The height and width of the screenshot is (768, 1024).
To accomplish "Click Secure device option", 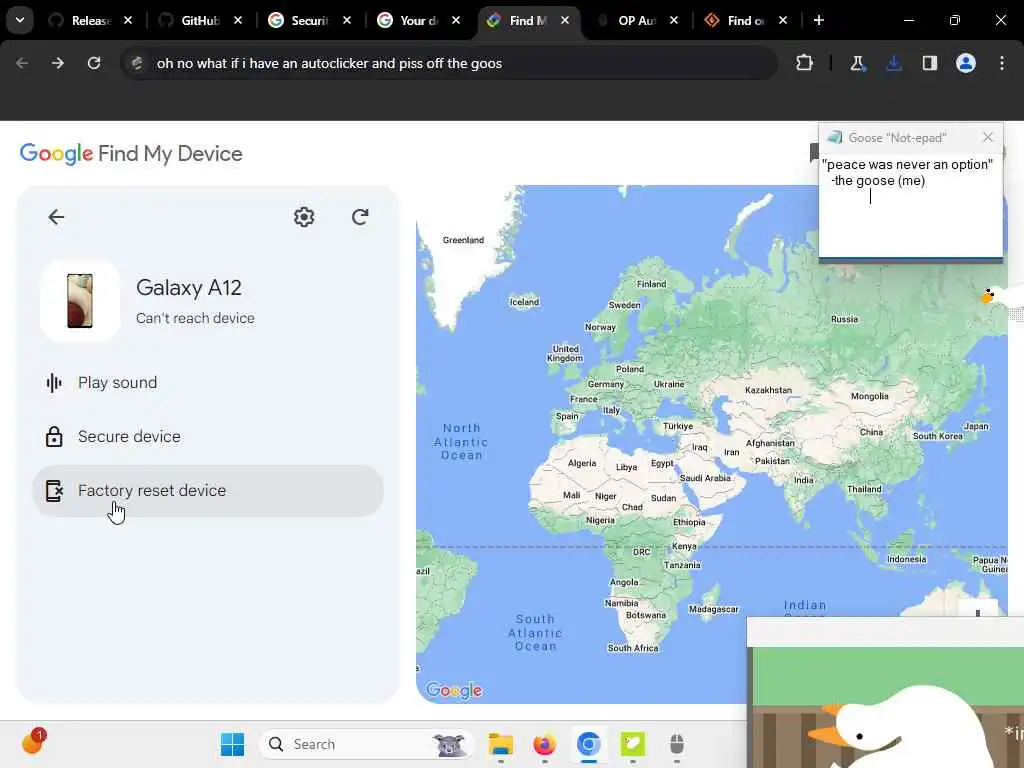I will (208, 436).
